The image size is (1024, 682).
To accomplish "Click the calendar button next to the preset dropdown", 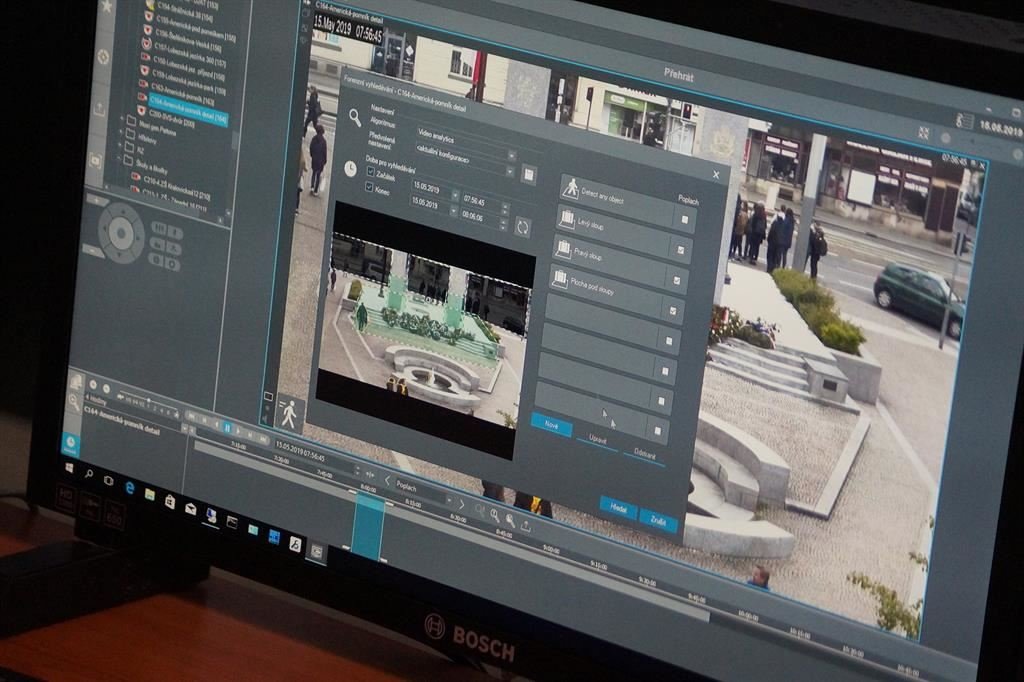I will click(x=528, y=174).
